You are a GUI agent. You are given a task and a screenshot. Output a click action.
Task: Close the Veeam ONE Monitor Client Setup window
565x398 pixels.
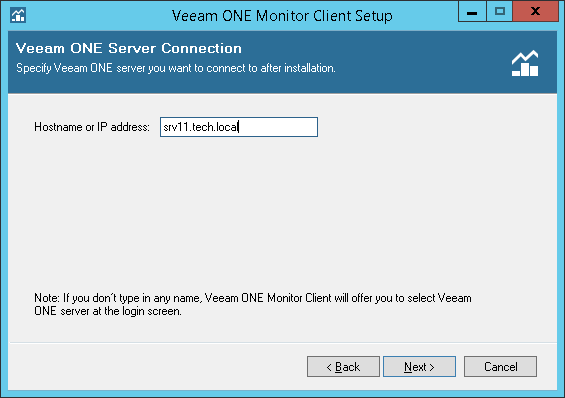[535, 12]
